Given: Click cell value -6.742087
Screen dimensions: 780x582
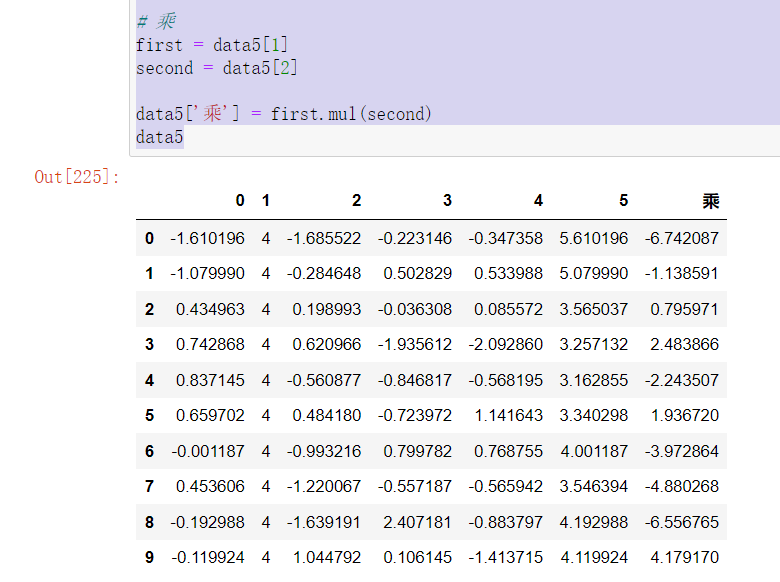Looking at the screenshot, I should [682, 238].
